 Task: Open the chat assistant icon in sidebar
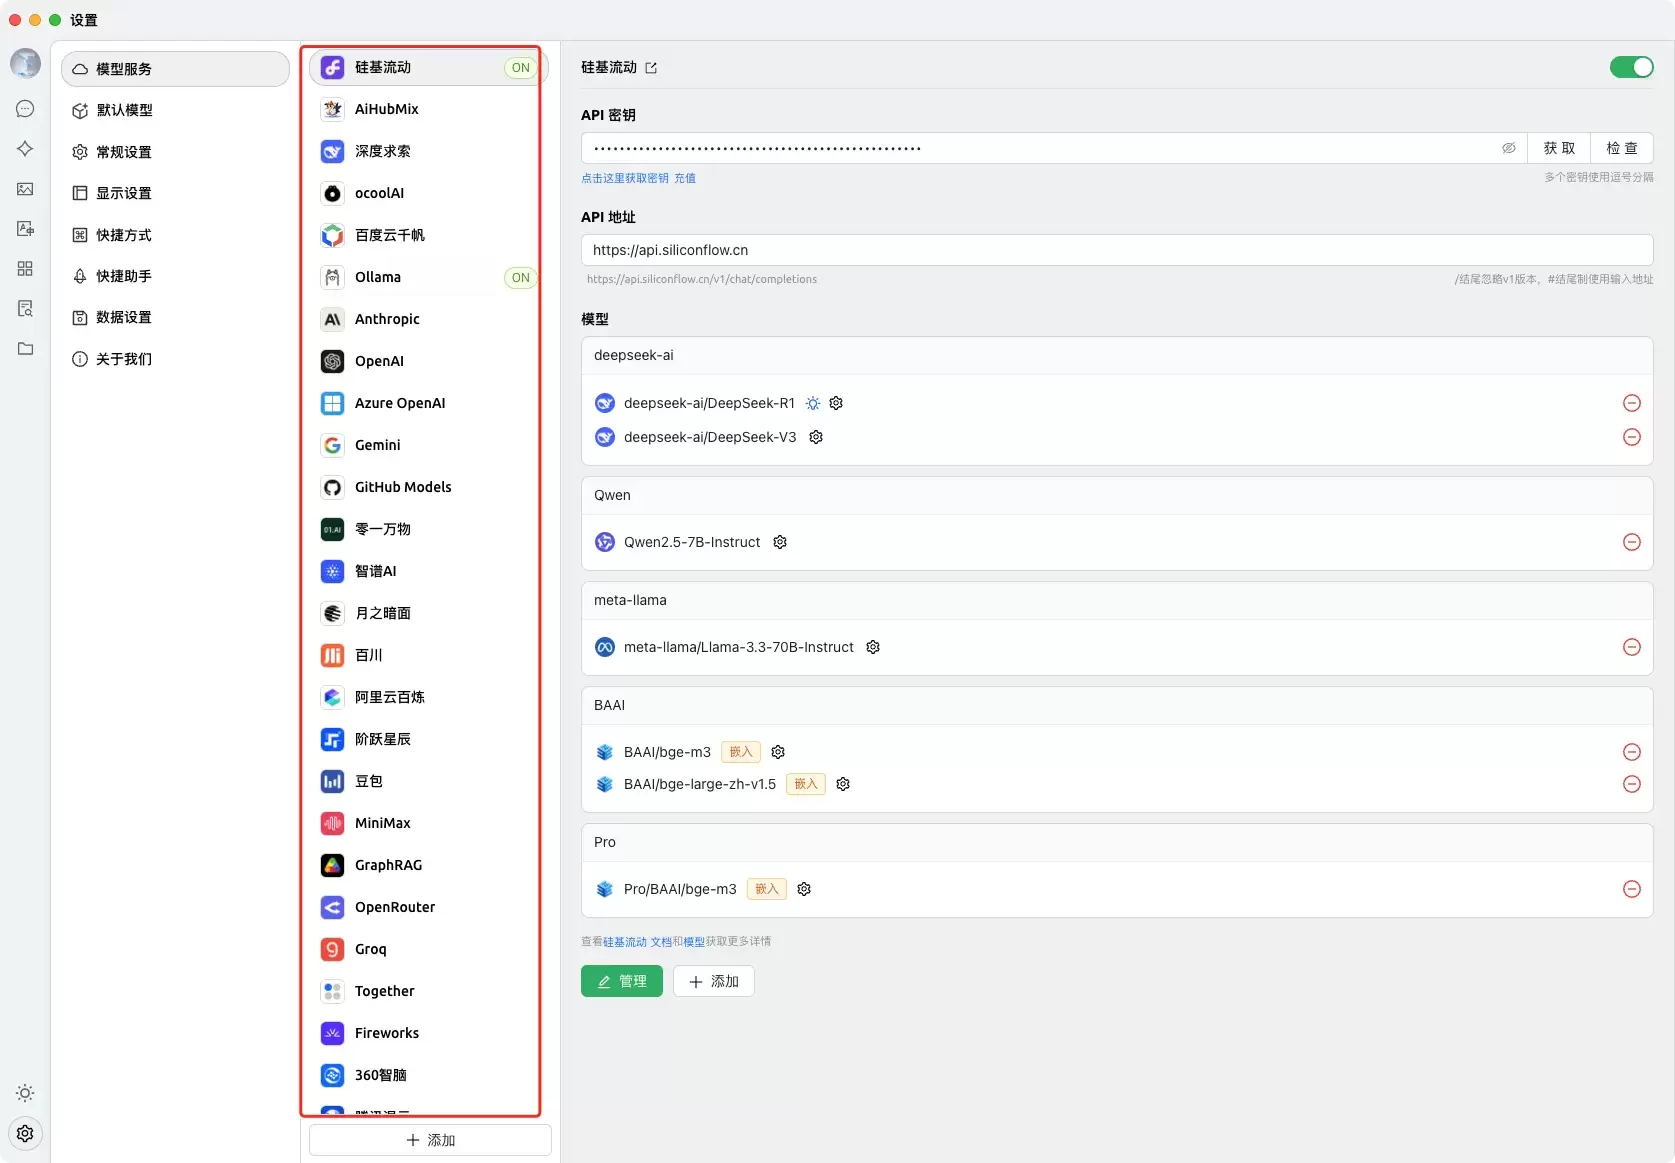[25, 109]
